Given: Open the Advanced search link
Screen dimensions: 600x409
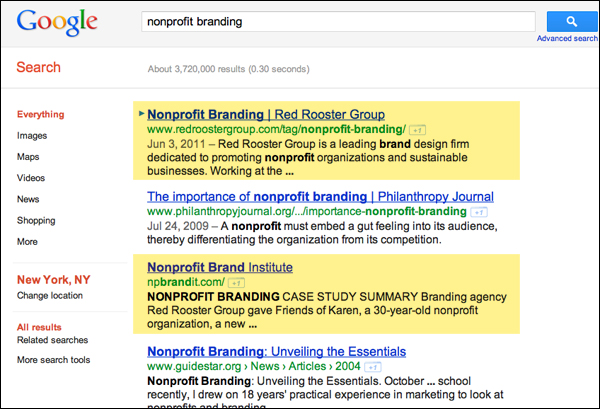Looking at the screenshot, I should tap(567, 38).
